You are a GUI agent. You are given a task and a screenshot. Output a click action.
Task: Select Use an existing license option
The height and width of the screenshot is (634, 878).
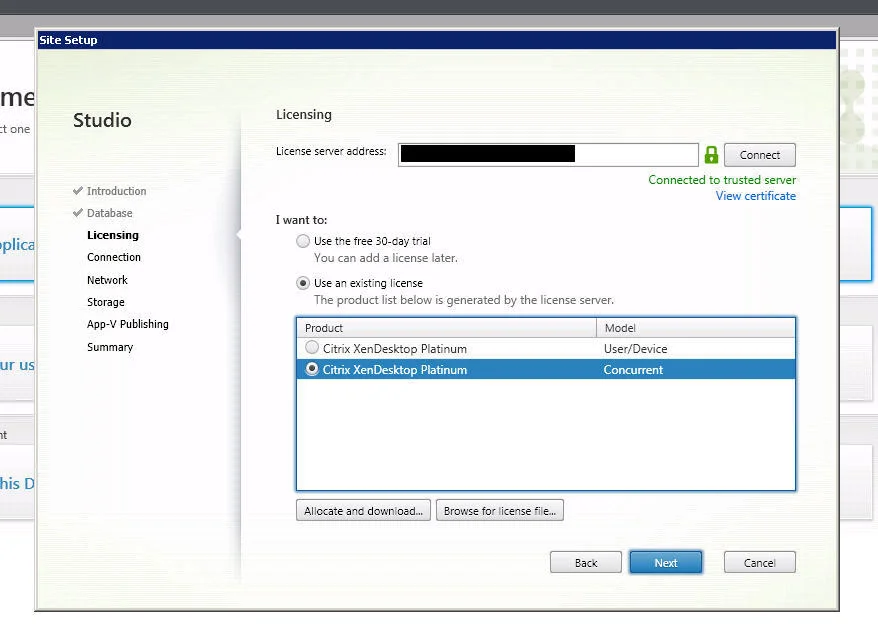pos(303,283)
